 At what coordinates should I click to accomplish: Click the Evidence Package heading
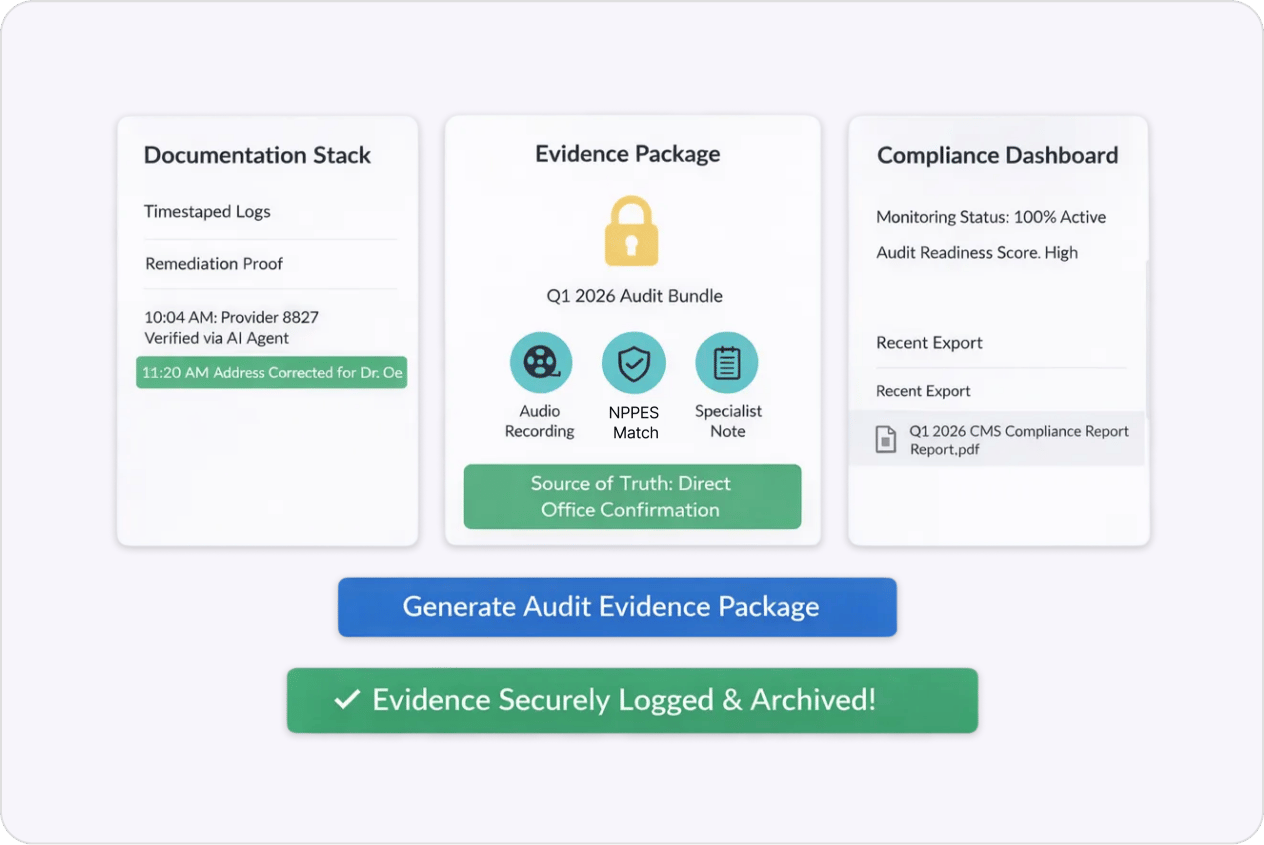627,153
